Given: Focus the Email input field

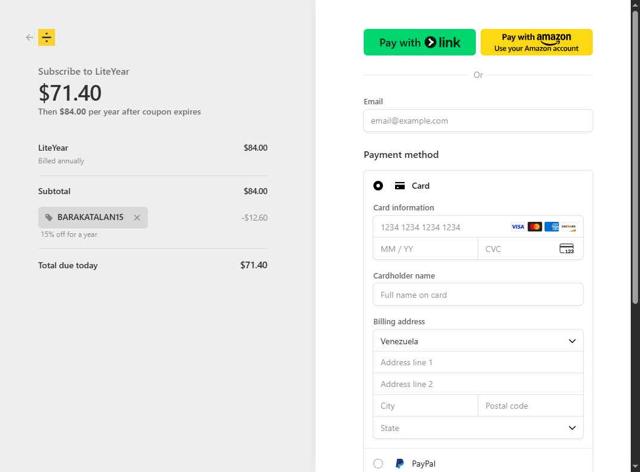Looking at the screenshot, I should click(478, 121).
